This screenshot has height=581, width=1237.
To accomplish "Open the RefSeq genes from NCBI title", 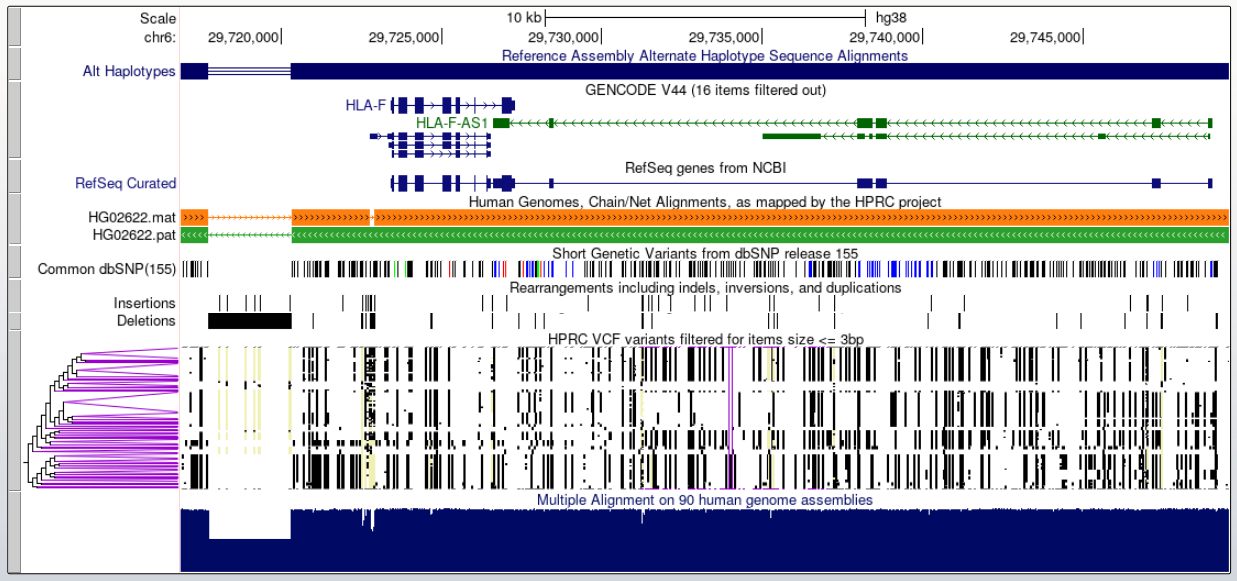I will pos(705,167).
